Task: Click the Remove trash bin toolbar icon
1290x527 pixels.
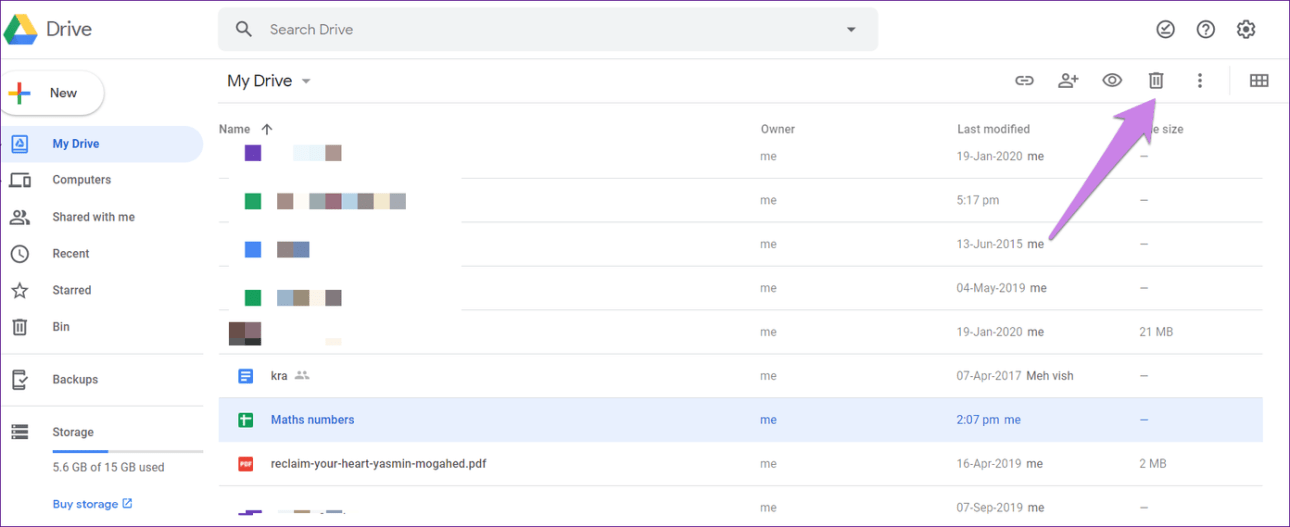Action: click(1156, 81)
